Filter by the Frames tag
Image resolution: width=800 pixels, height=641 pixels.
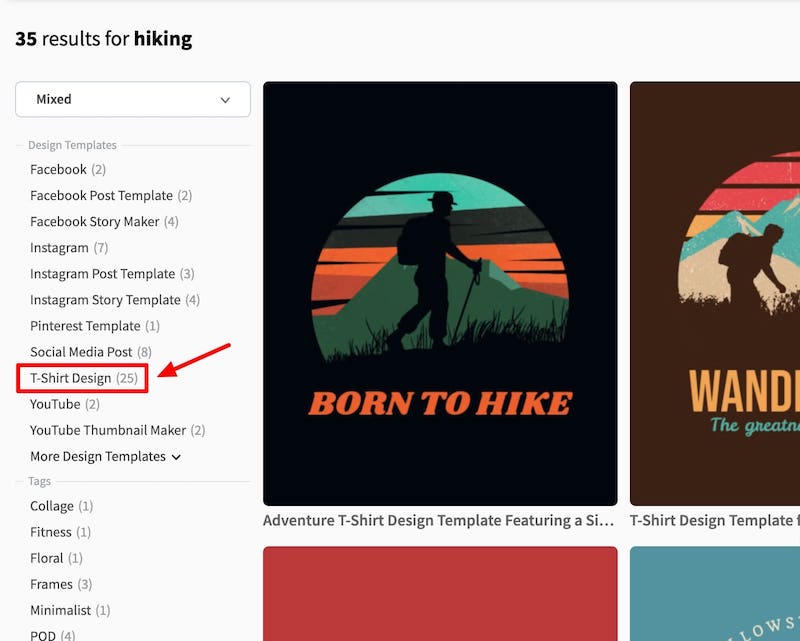[x=51, y=585]
